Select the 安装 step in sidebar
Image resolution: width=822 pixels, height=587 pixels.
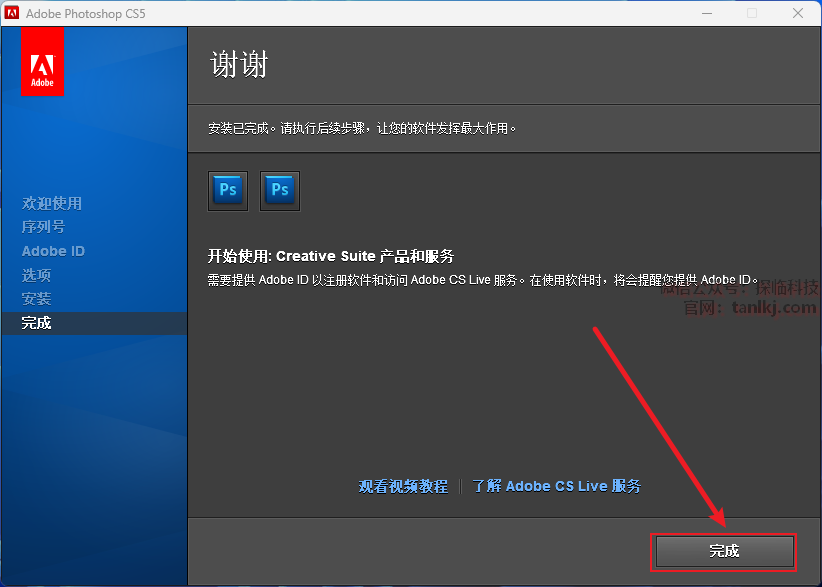click(36, 299)
